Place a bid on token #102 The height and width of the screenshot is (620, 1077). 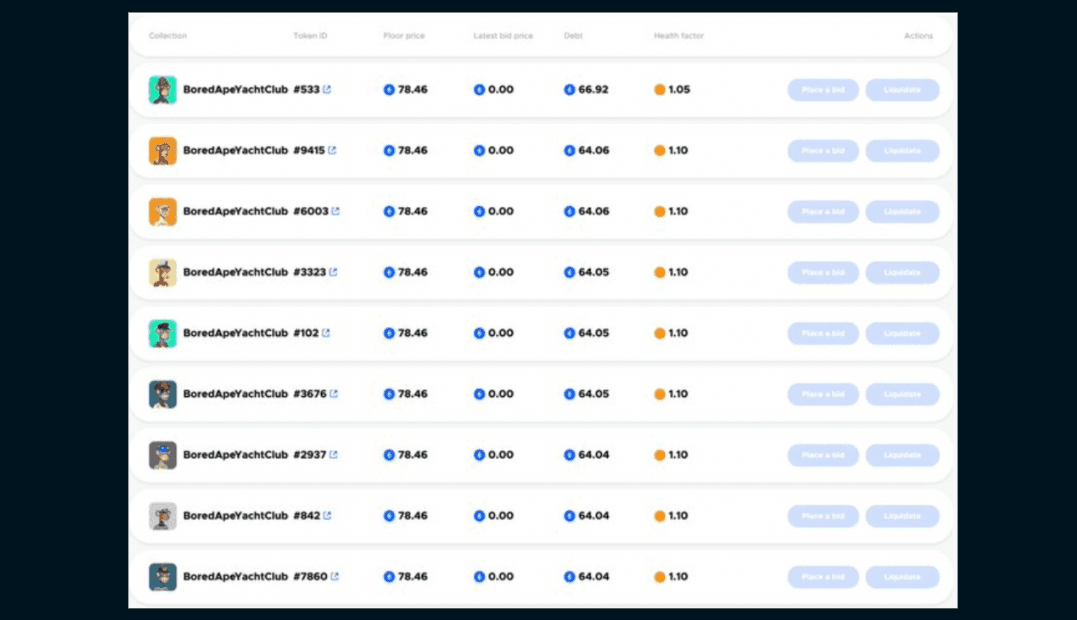point(823,334)
